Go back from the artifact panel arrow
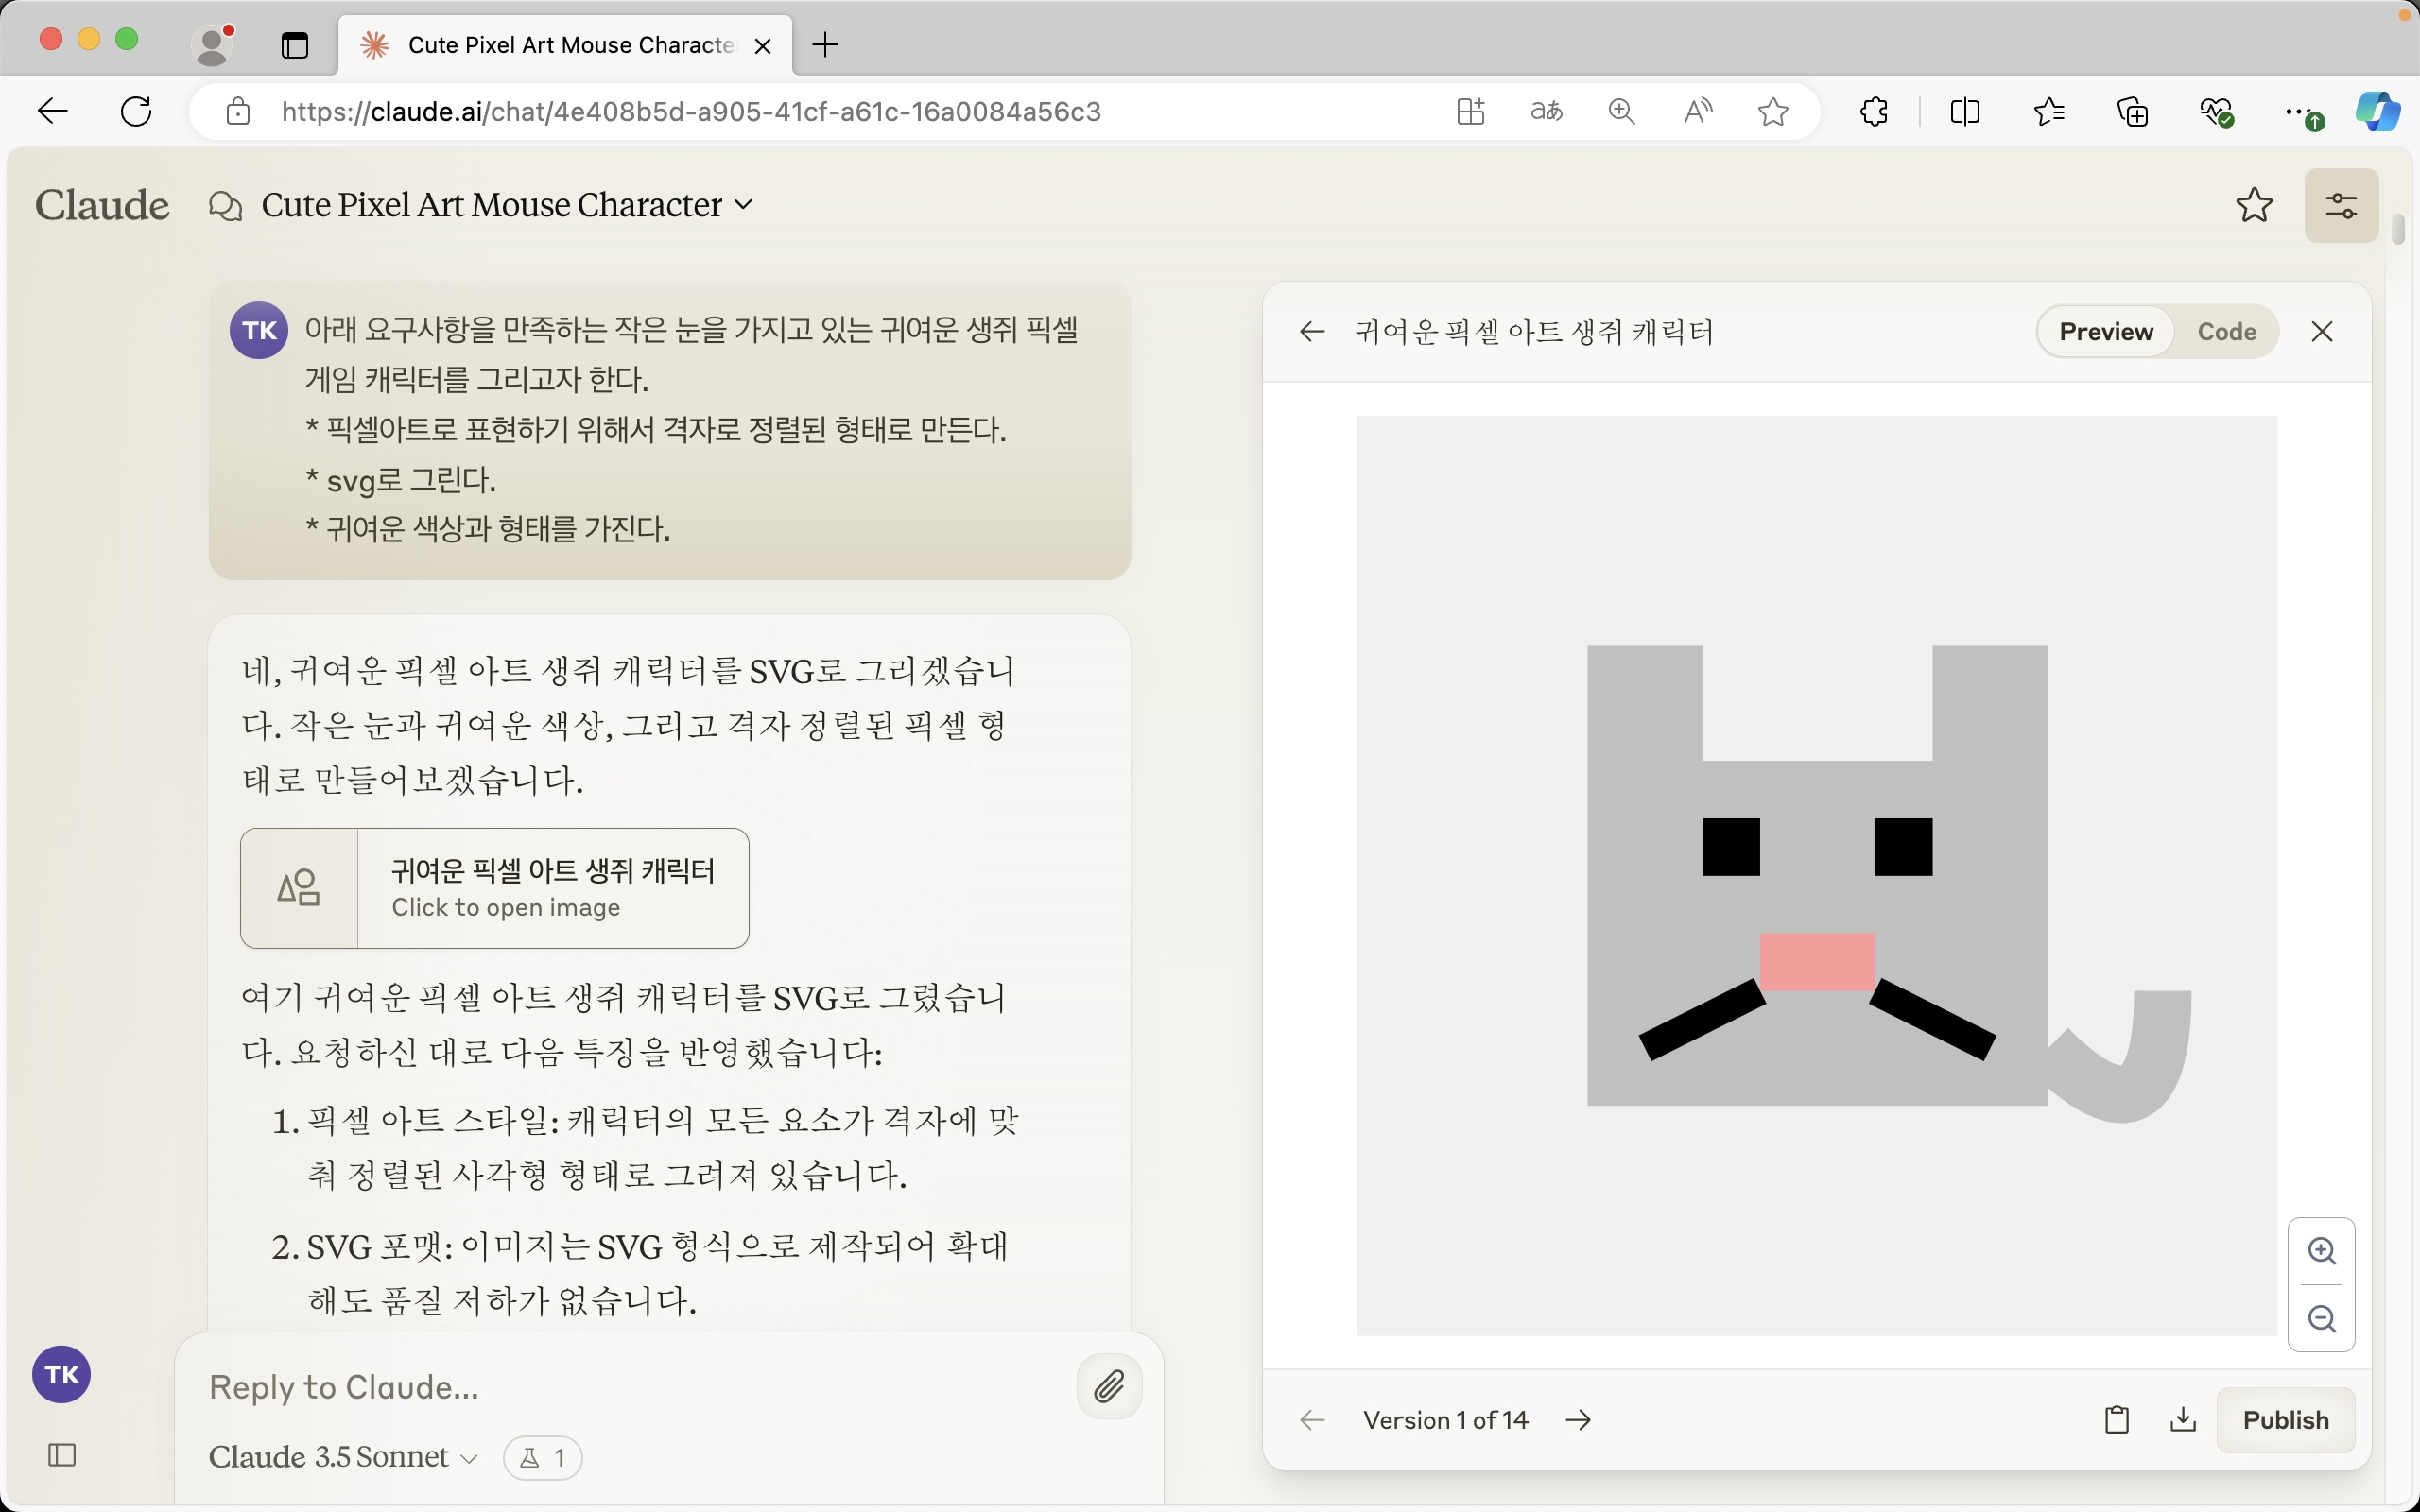2420x1512 pixels. tap(1311, 332)
